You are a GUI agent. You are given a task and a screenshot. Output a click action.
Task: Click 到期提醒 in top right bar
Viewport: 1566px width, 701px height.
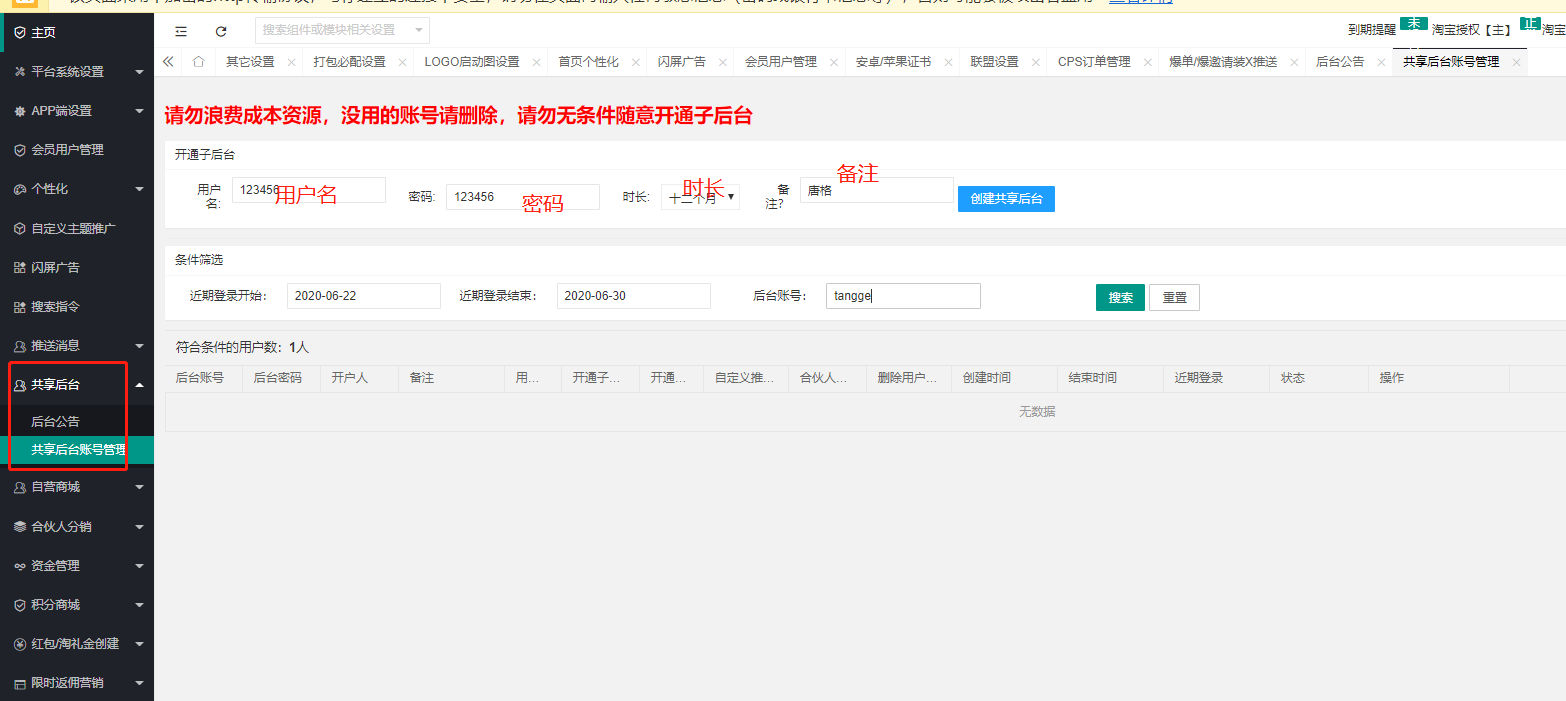[x=1372, y=30]
